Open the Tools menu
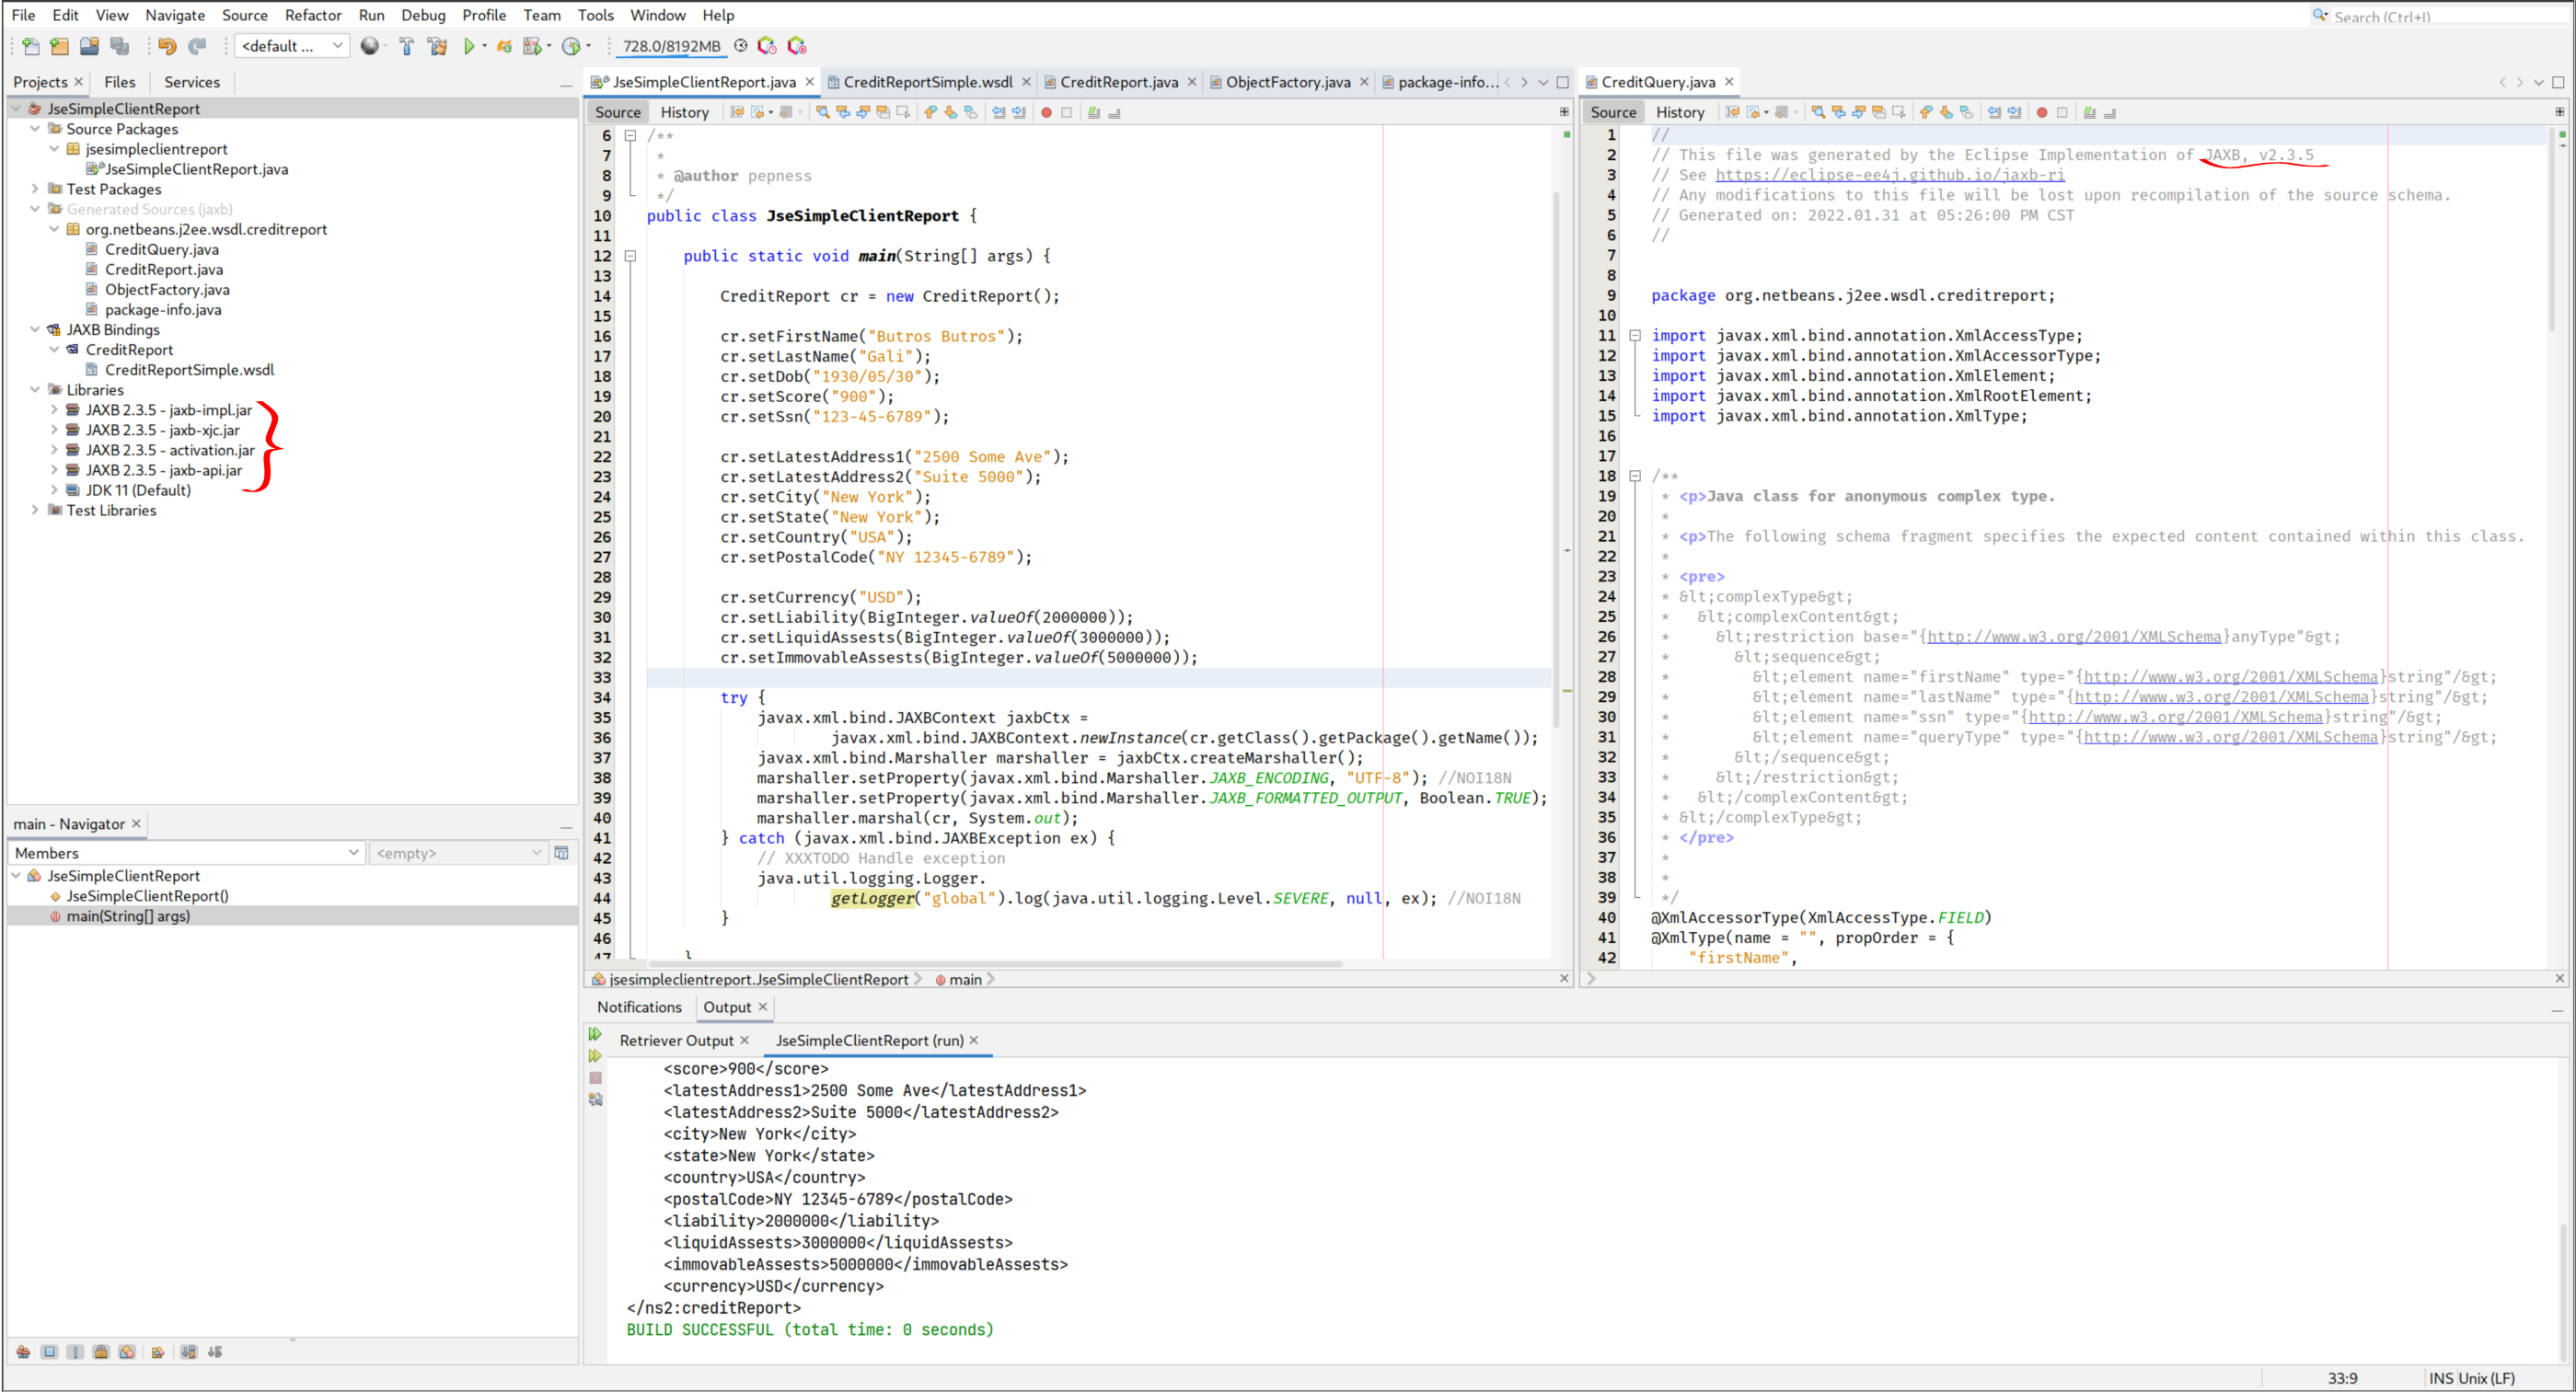The width and height of the screenshot is (2576, 1392). [x=595, y=15]
